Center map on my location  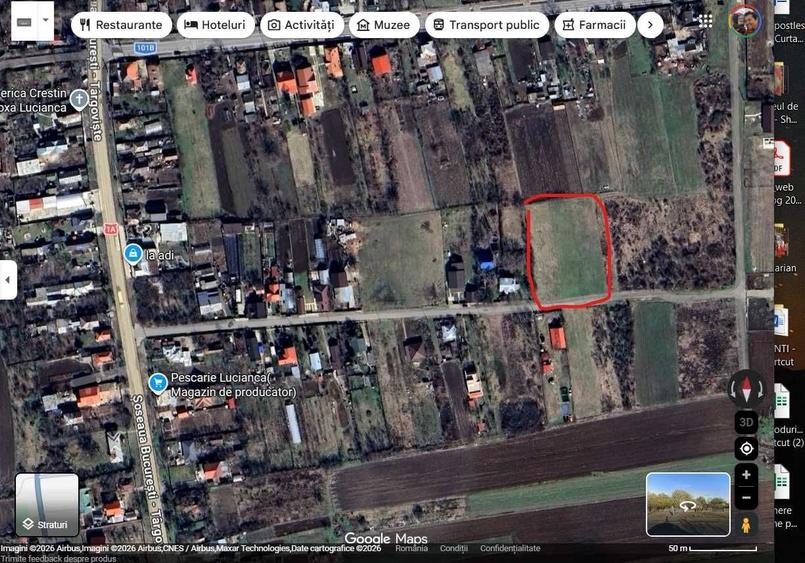coord(746,449)
